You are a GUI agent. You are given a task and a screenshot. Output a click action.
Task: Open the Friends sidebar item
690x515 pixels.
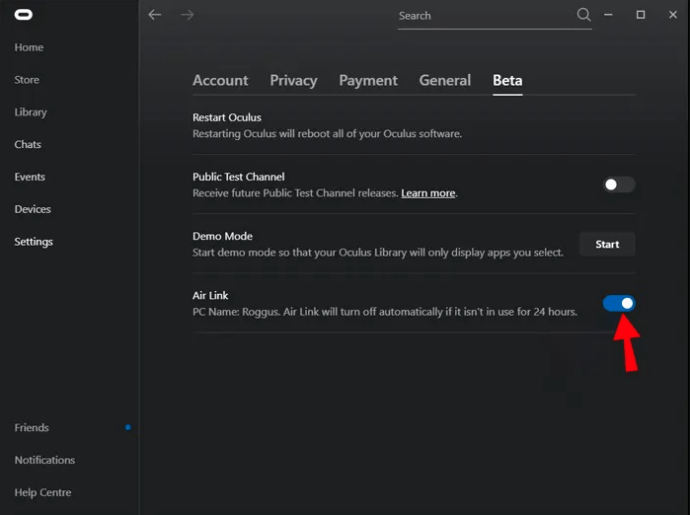coord(31,428)
